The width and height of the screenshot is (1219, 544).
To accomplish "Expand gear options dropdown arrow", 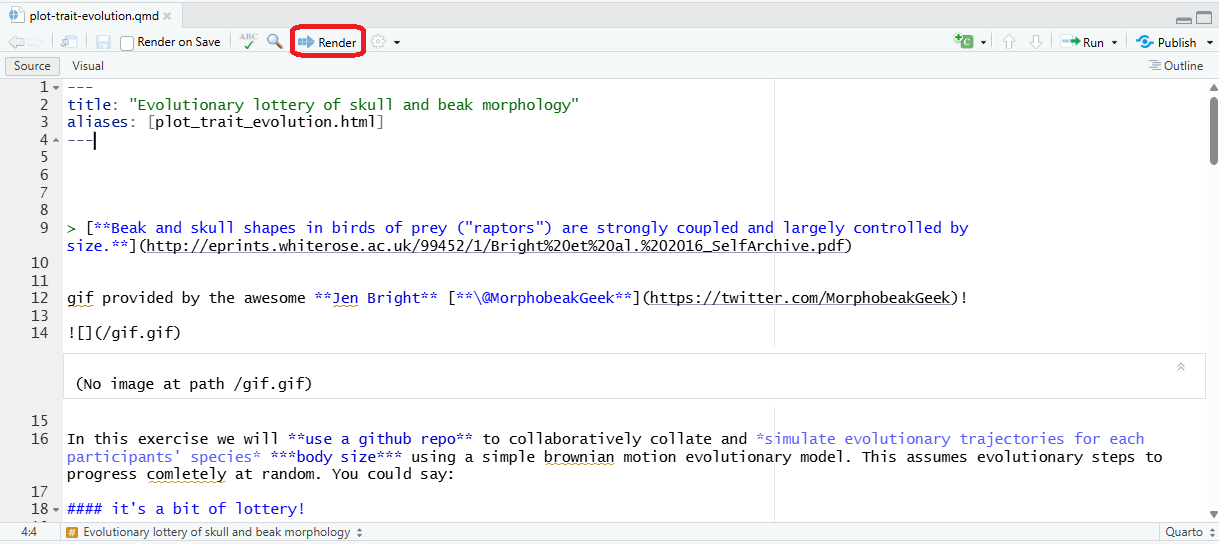I will [397, 43].
